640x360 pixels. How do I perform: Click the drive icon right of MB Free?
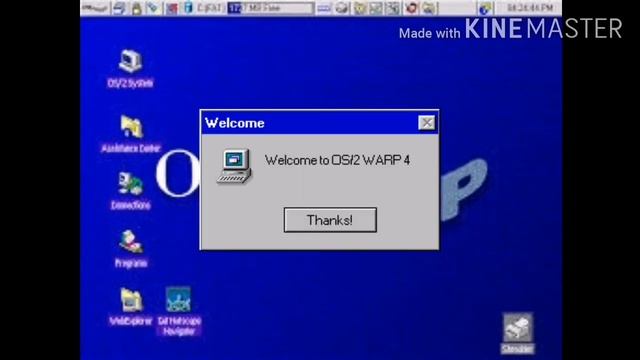(x=324, y=8)
